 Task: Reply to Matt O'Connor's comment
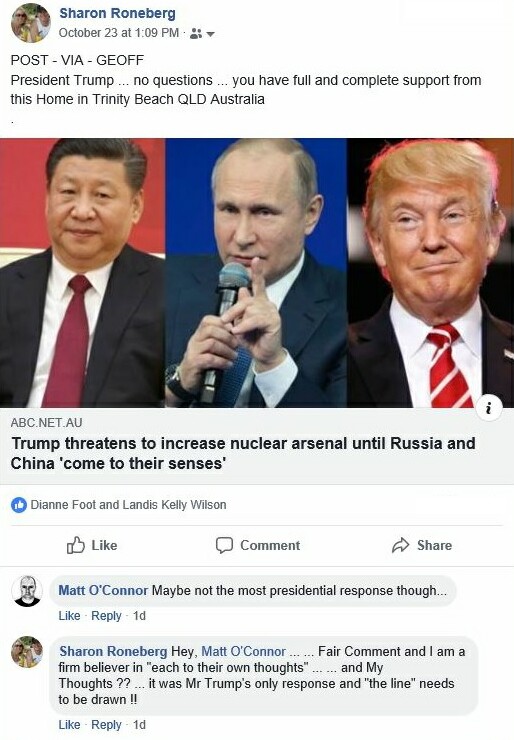106,616
